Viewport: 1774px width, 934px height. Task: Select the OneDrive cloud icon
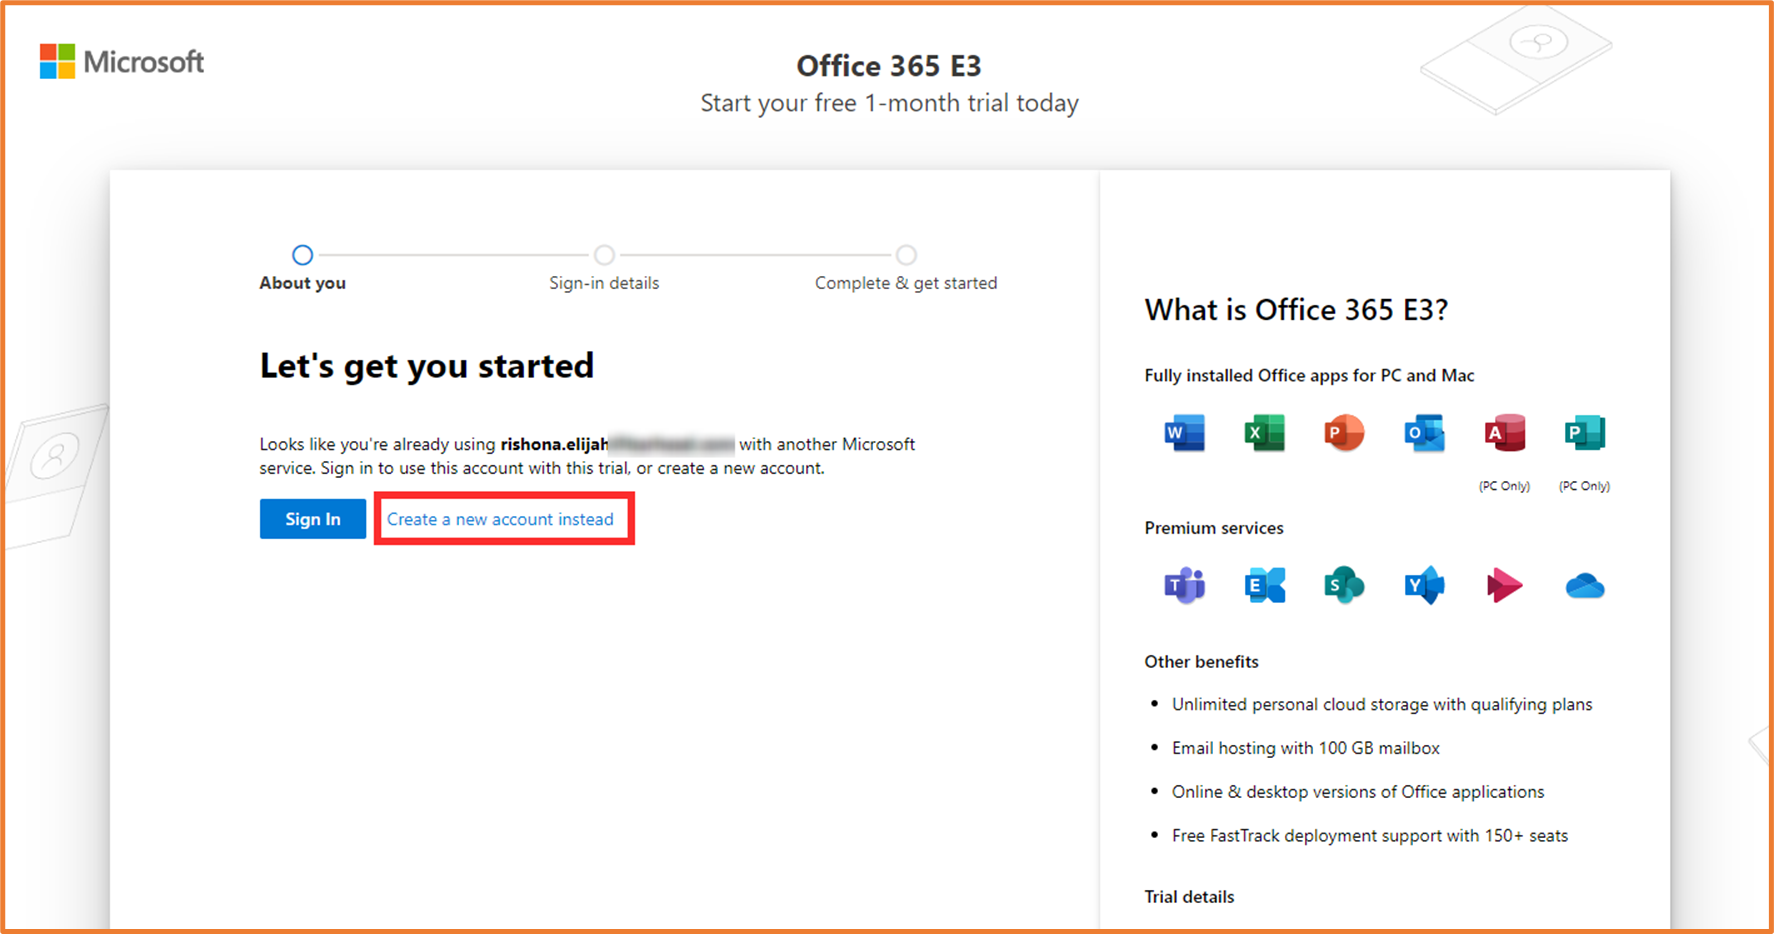pos(1583,585)
